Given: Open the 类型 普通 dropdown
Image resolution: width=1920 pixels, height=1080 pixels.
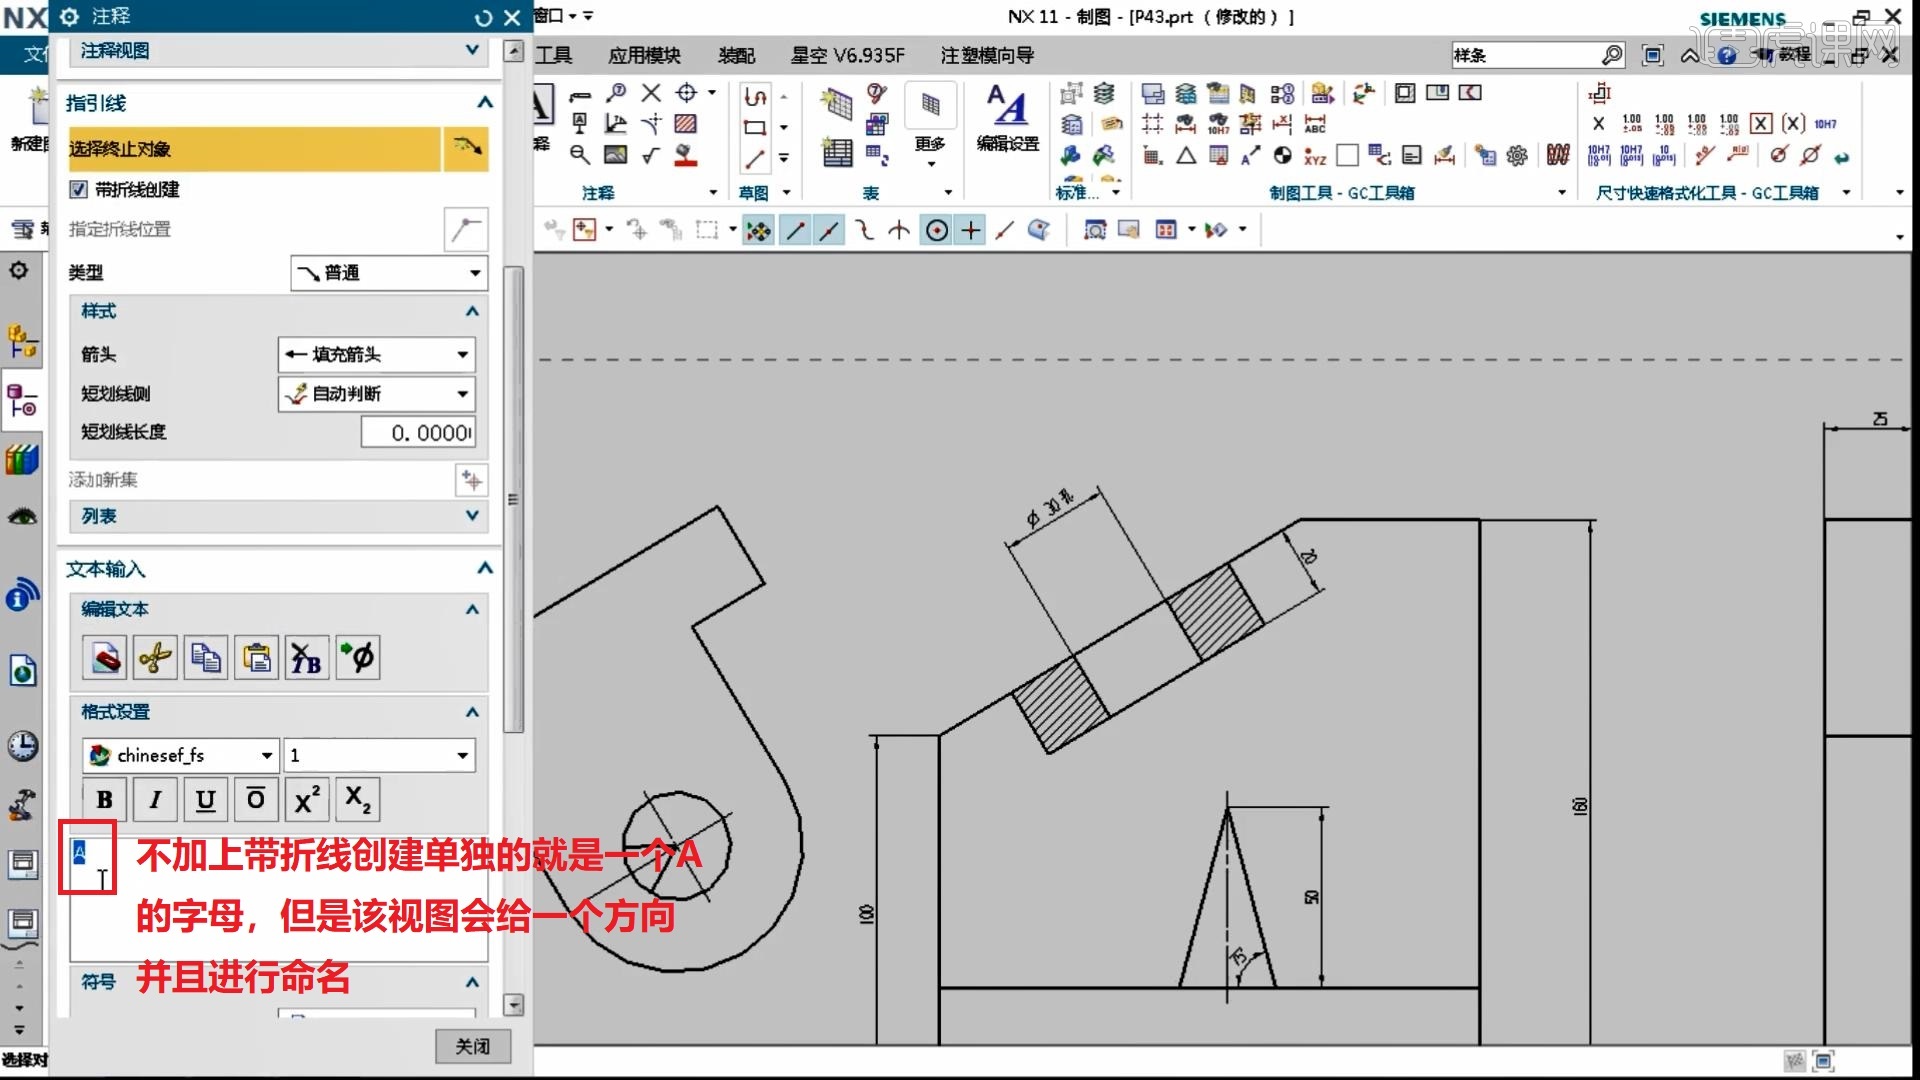Looking at the screenshot, I should click(x=389, y=273).
